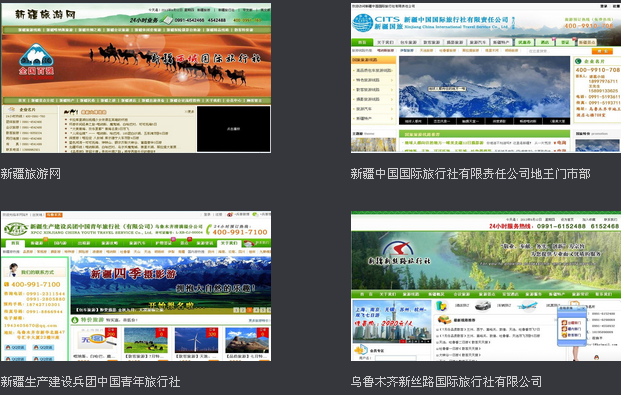
Task: Click the Shanghai skyline promotional banner
Action: point(392,321)
